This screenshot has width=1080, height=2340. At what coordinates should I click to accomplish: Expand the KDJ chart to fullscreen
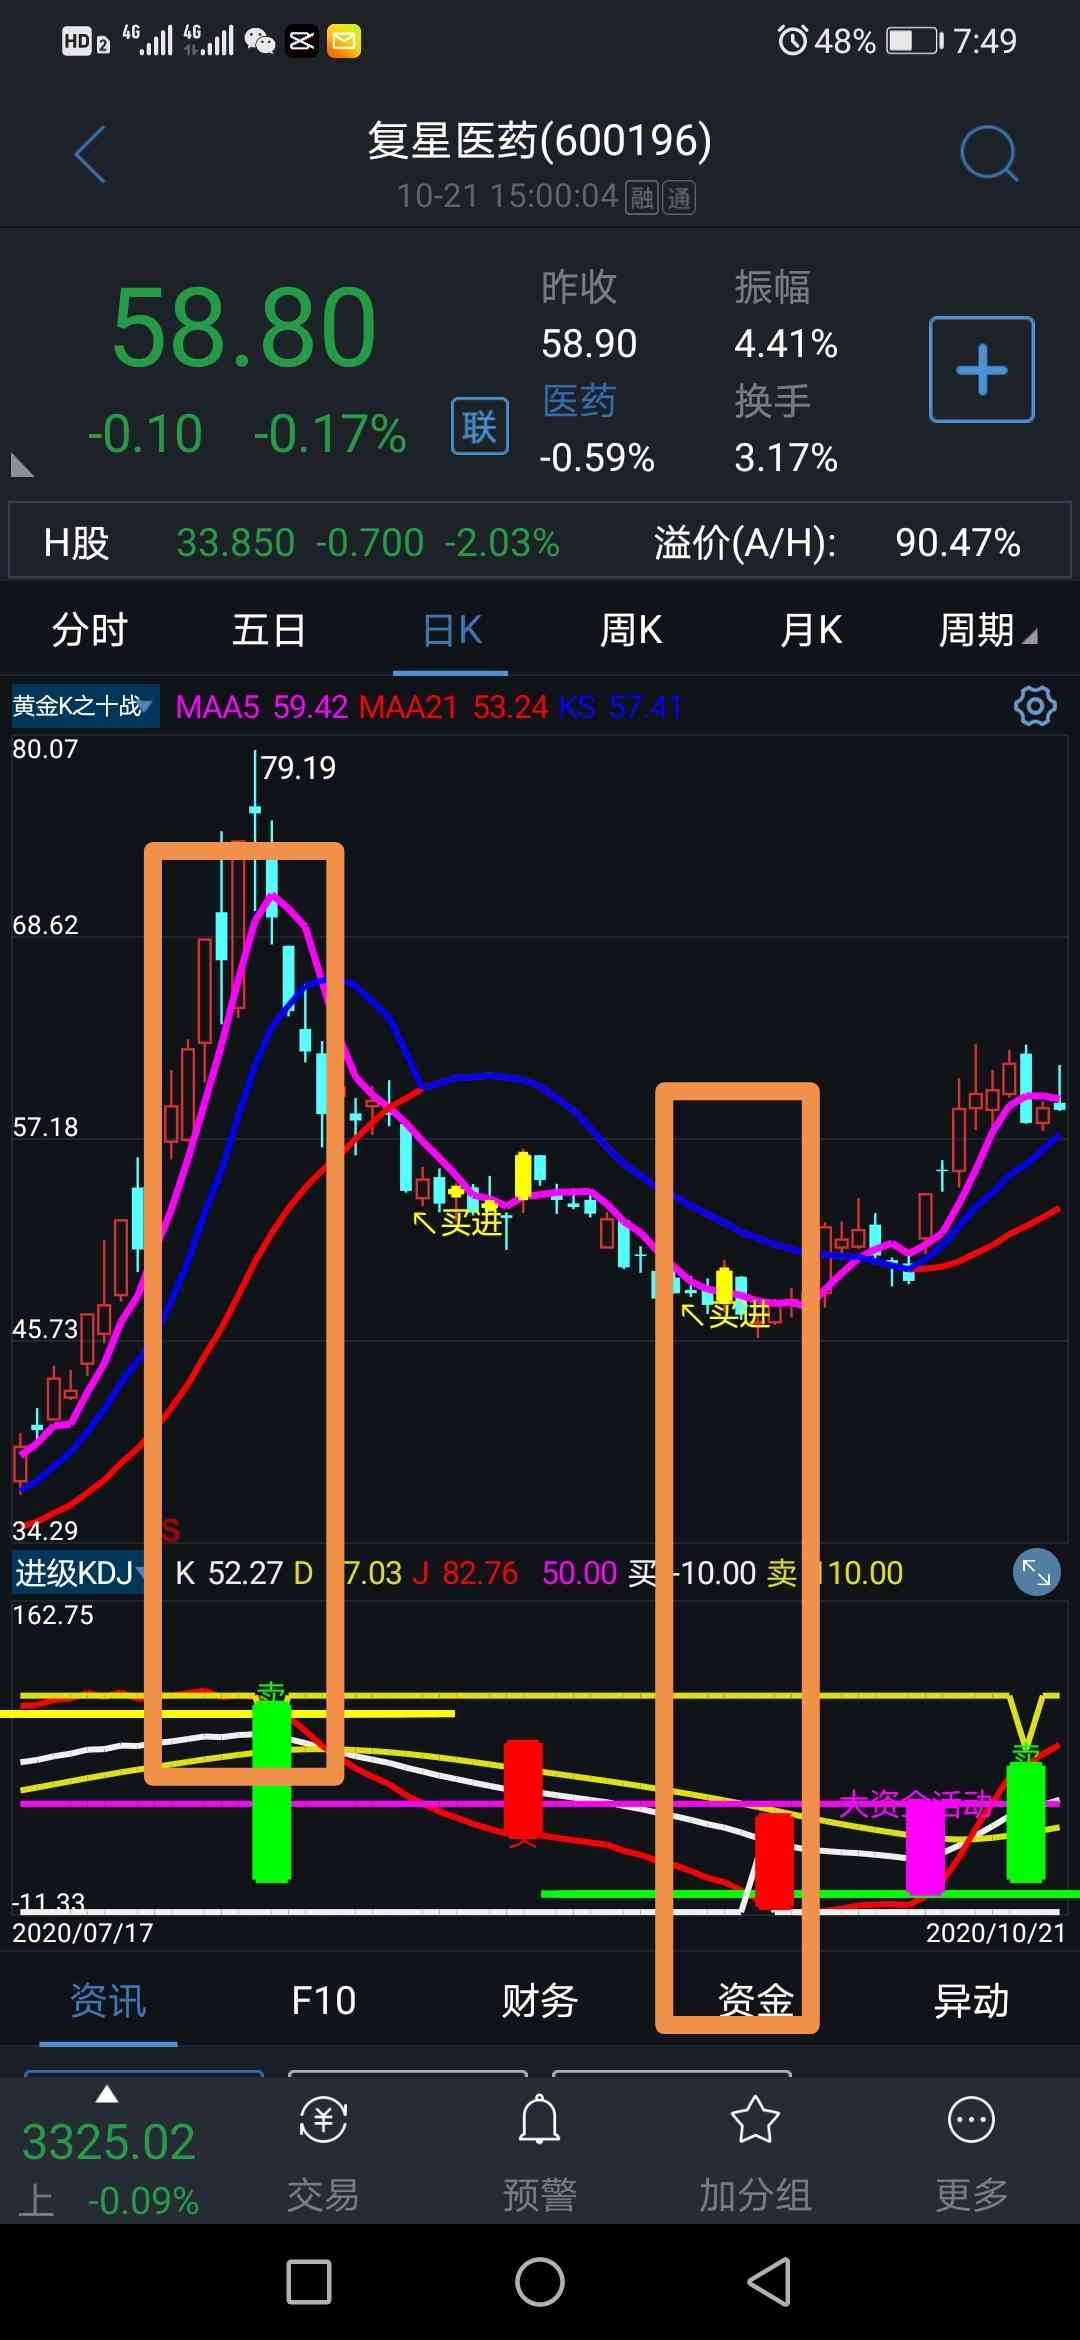tap(1036, 1573)
